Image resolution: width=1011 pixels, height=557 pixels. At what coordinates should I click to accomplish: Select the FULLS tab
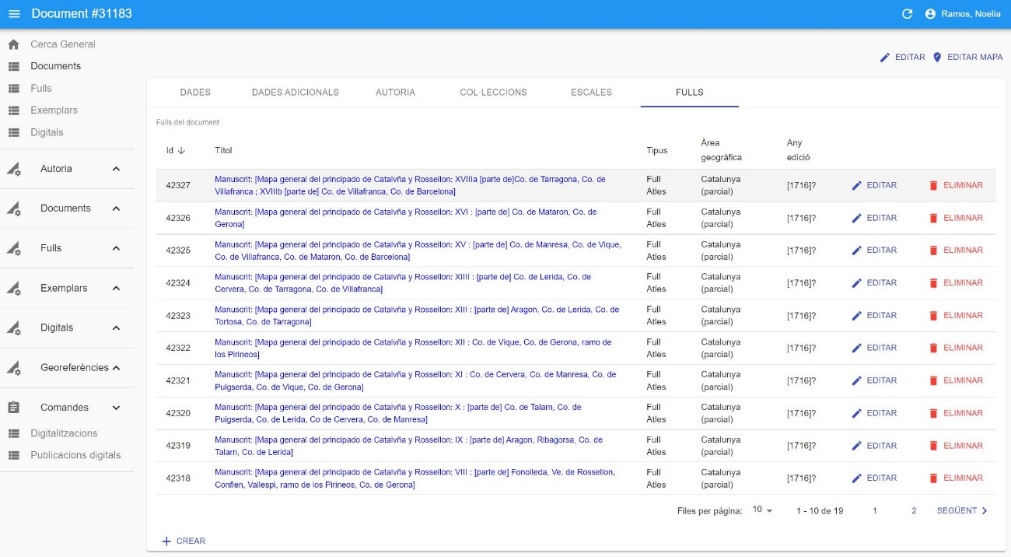click(x=689, y=92)
